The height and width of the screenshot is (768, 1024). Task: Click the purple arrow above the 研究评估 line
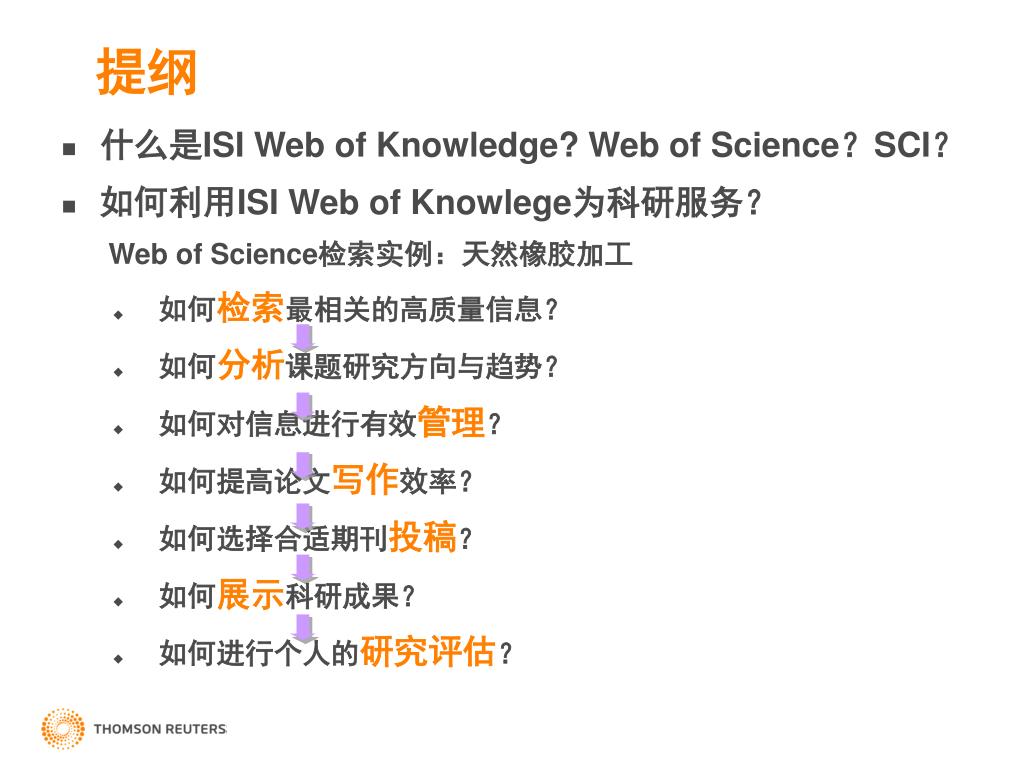(x=305, y=629)
